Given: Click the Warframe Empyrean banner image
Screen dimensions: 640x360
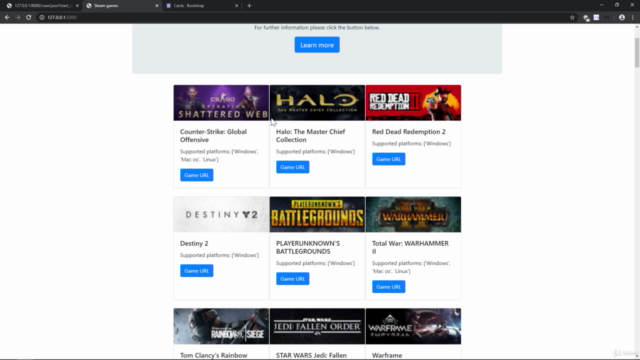Looking at the screenshot, I should pos(413,326).
